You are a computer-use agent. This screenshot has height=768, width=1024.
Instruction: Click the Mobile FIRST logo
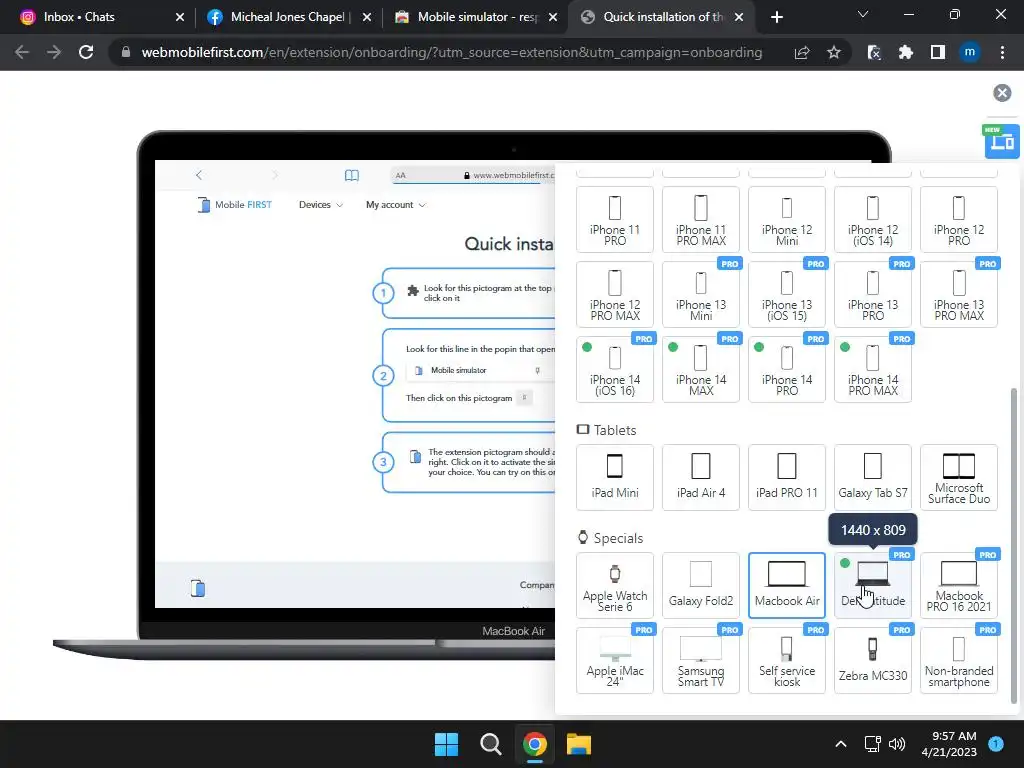click(x=234, y=204)
